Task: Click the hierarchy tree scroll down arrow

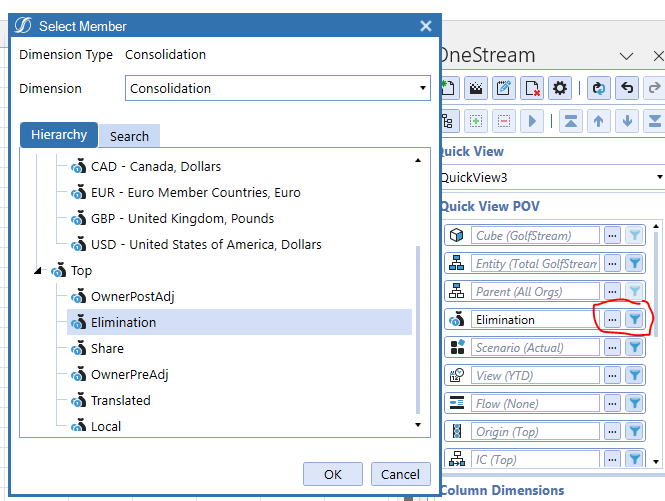Action: pyautogui.click(x=418, y=425)
